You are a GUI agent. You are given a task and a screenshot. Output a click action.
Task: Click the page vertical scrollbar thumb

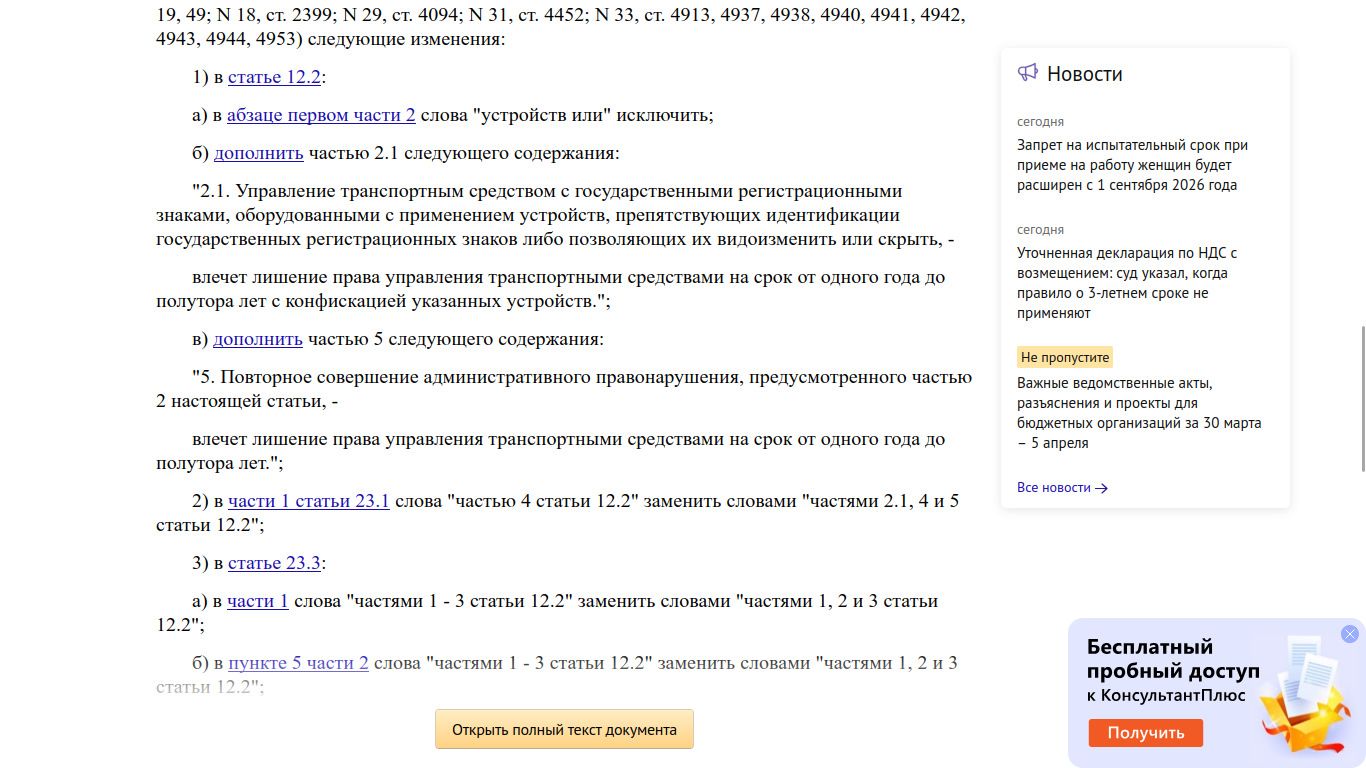[x=1360, y=398]
